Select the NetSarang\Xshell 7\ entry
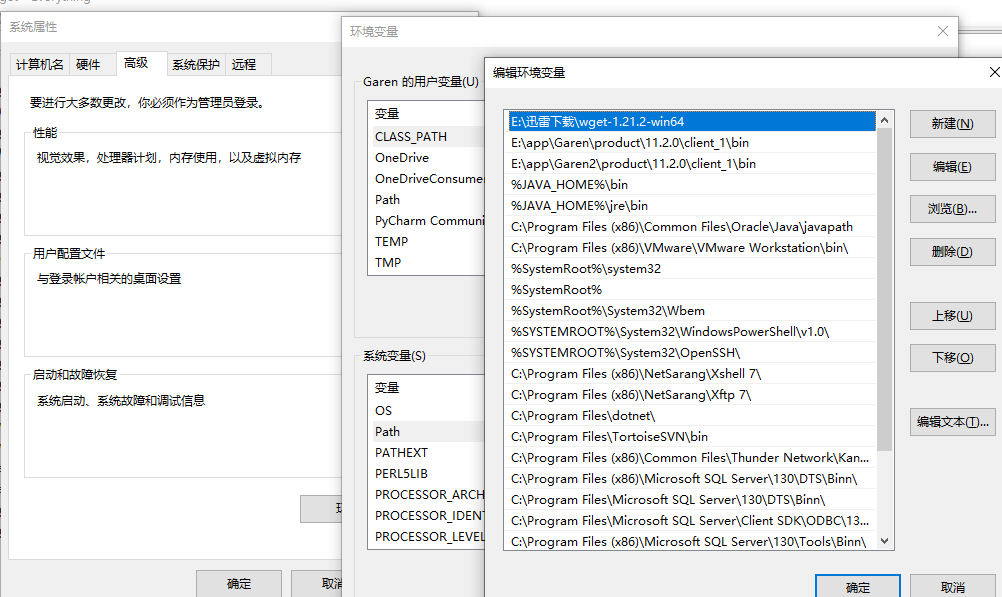1002x597 pixels. pyautogui.click(x=691, y=374)
